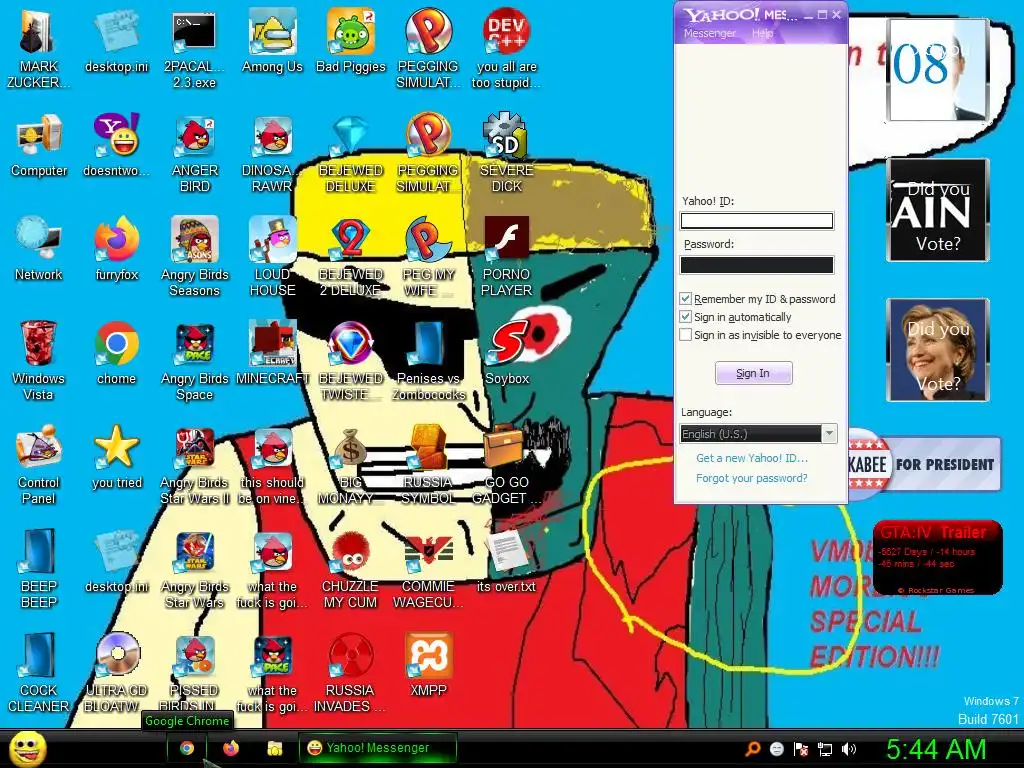Open the COCK CLEANER shortcut

pos(39,672)
